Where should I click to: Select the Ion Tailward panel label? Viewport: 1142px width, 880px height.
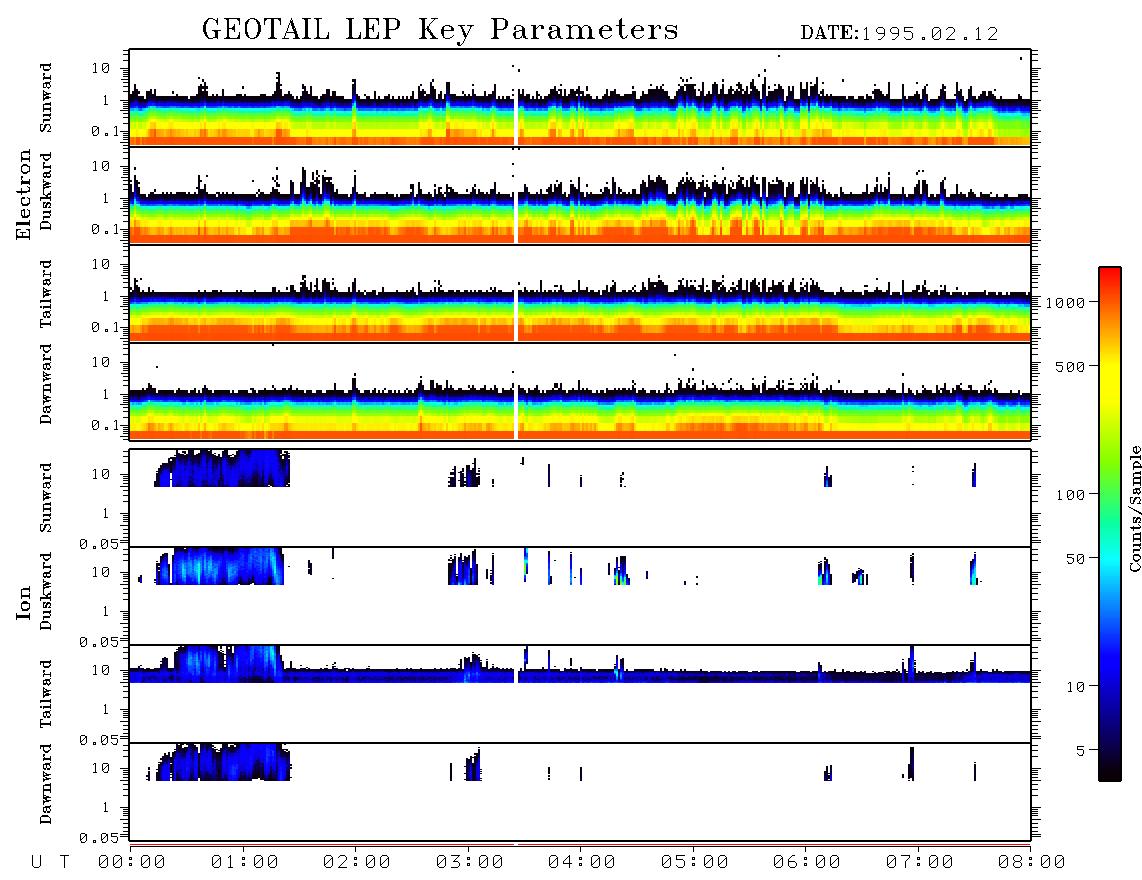[x=46, y=694]
